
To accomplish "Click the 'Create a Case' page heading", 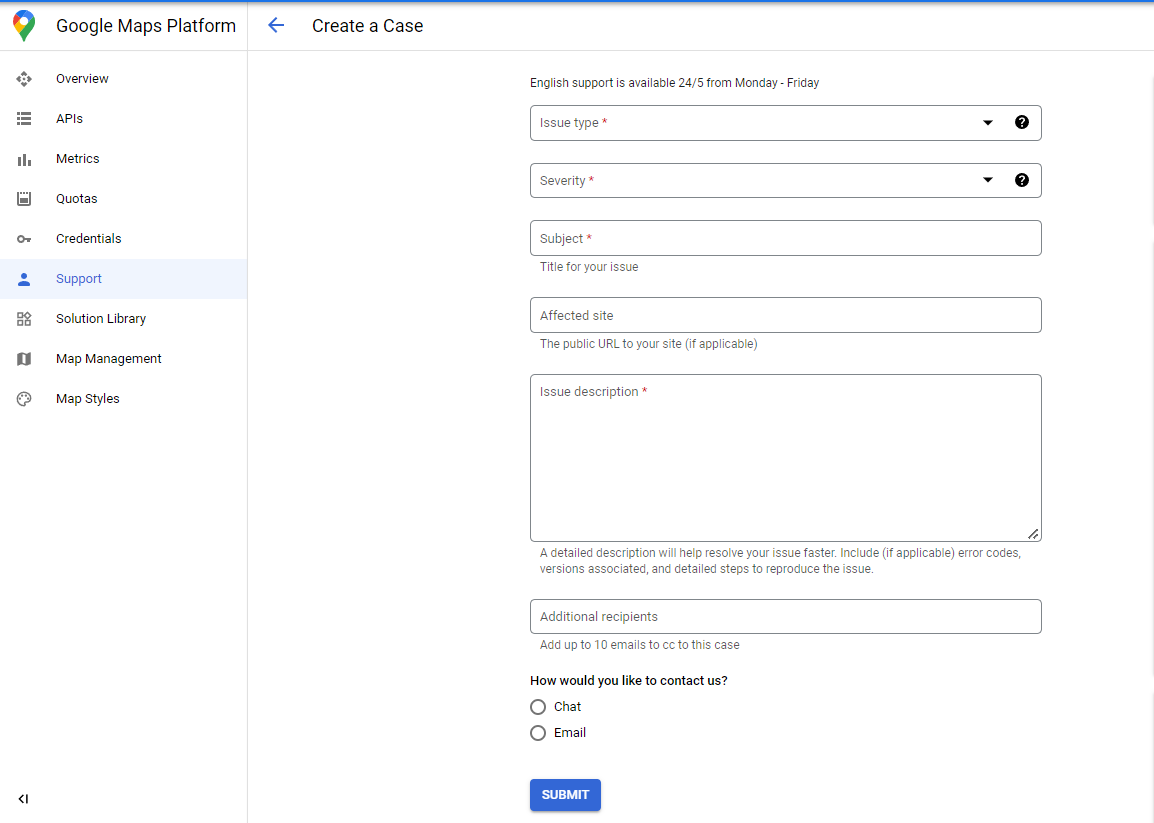I will (x=367, y=26).
